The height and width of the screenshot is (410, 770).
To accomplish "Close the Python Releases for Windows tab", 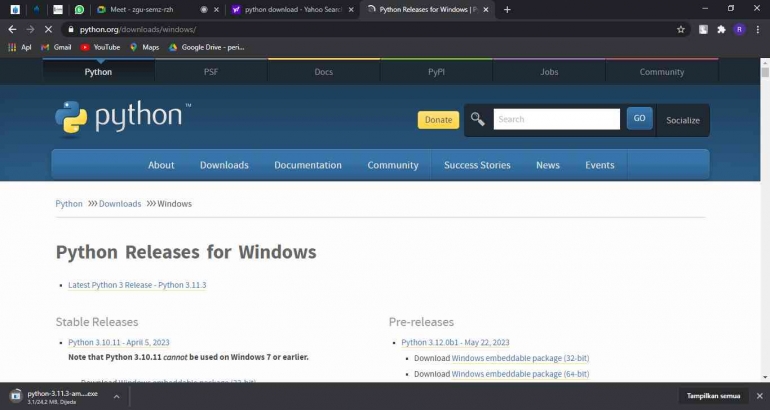I will [x=486, y=9].
